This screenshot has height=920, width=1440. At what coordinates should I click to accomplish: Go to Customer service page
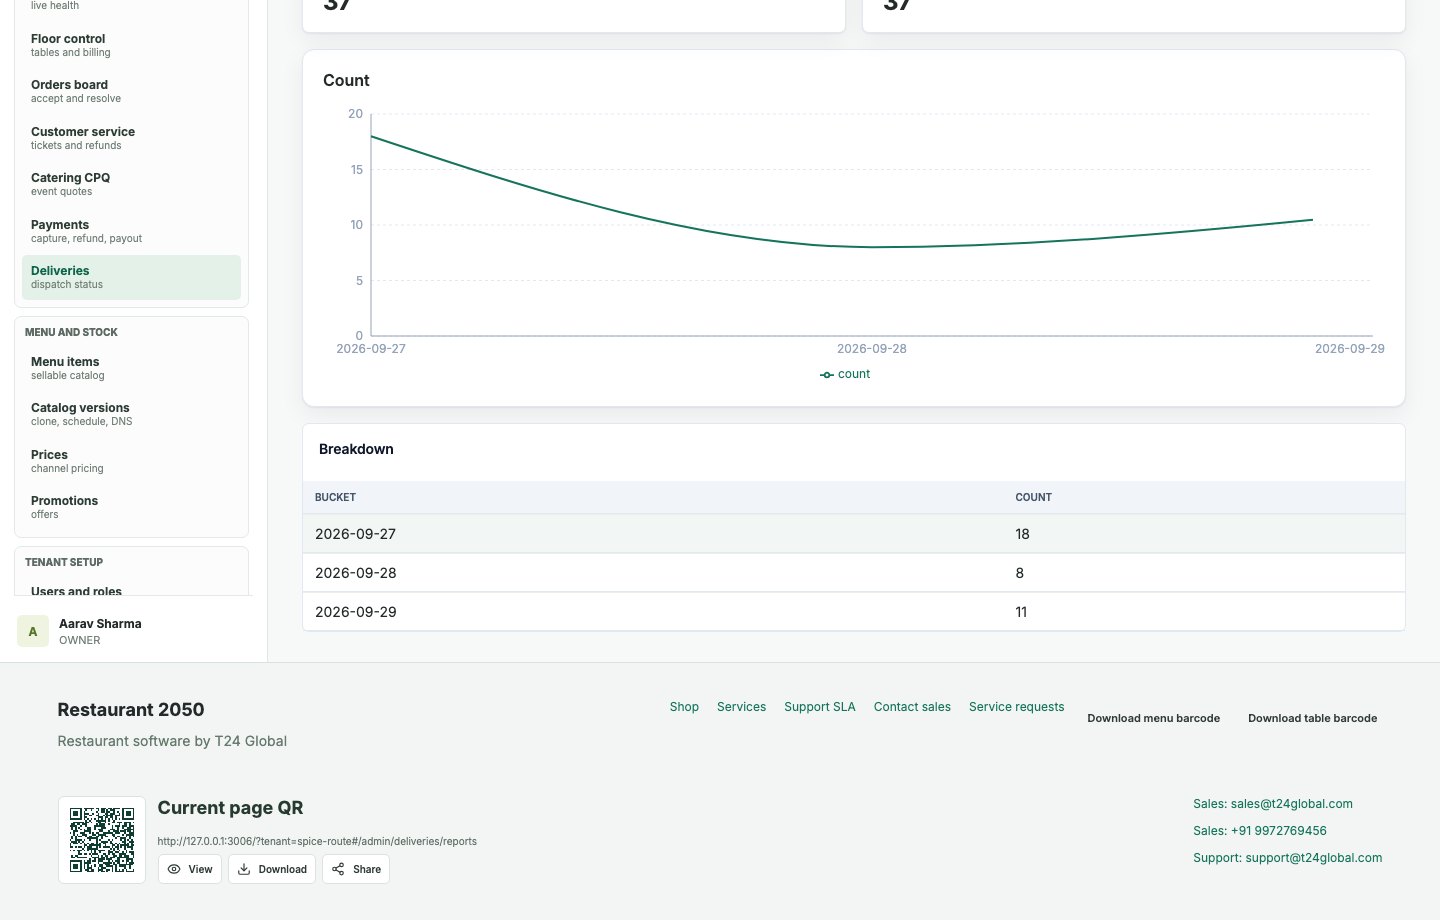131,138
